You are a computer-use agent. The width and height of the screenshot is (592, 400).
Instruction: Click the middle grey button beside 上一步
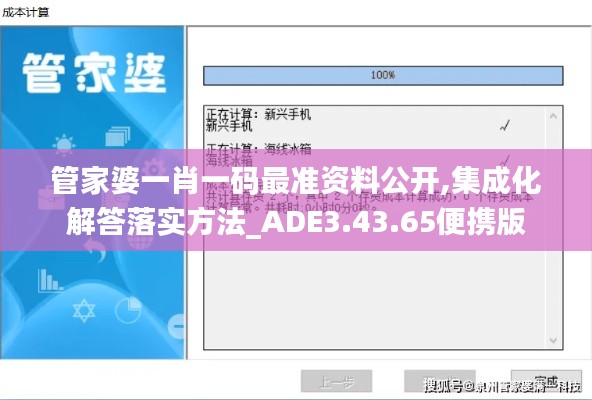point(440,381)
